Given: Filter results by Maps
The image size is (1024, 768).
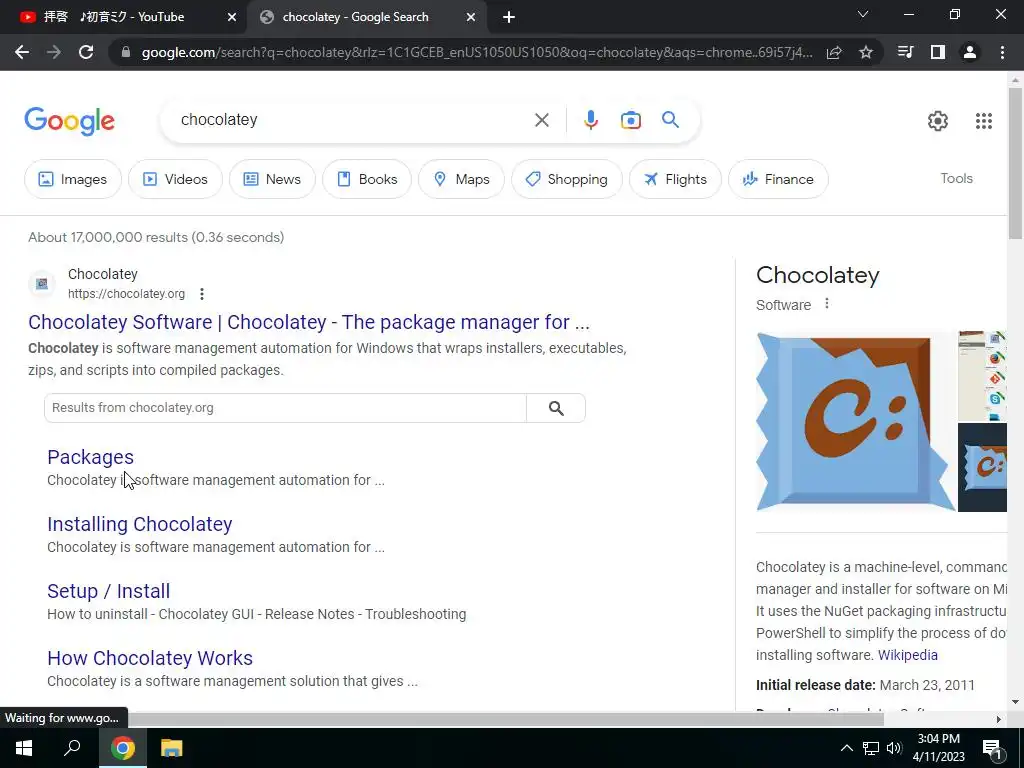Looking at the screenshot, I should (461, 179).
